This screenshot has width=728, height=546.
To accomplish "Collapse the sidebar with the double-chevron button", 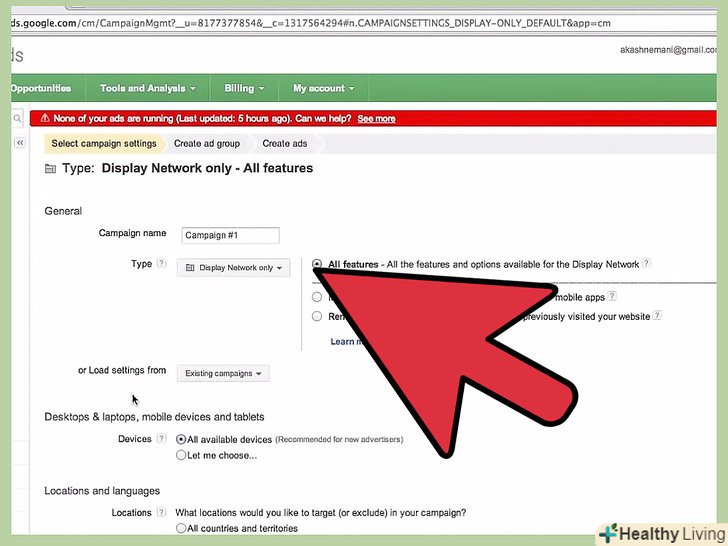I will pyautogui.click(x=20, y=143).
